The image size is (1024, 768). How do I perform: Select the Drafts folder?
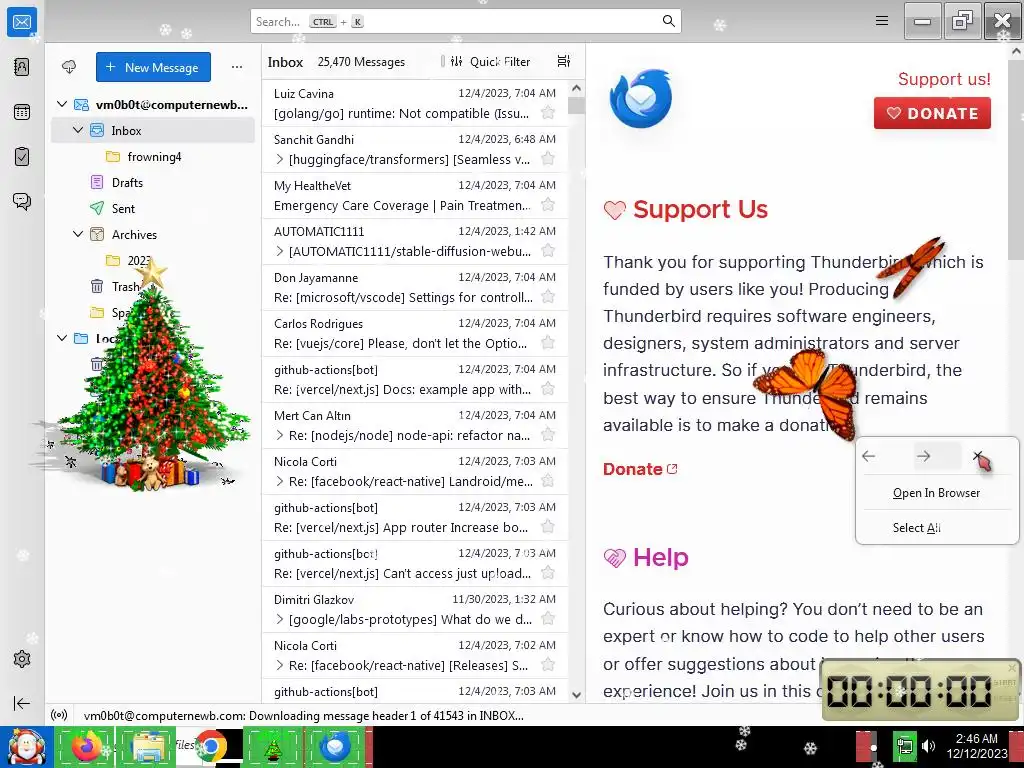tap(153, 183)
